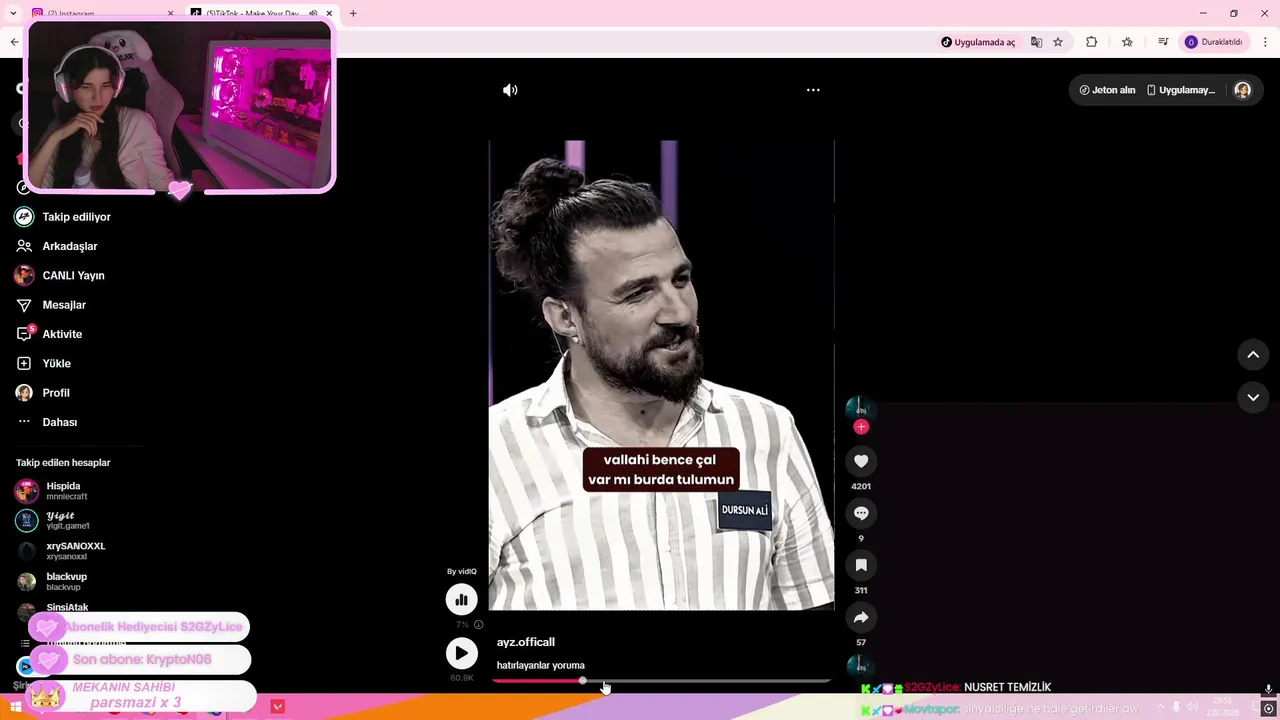Screen dimensions: 1280x720
Task: Go to the next video arrow
Action: 1253,397
